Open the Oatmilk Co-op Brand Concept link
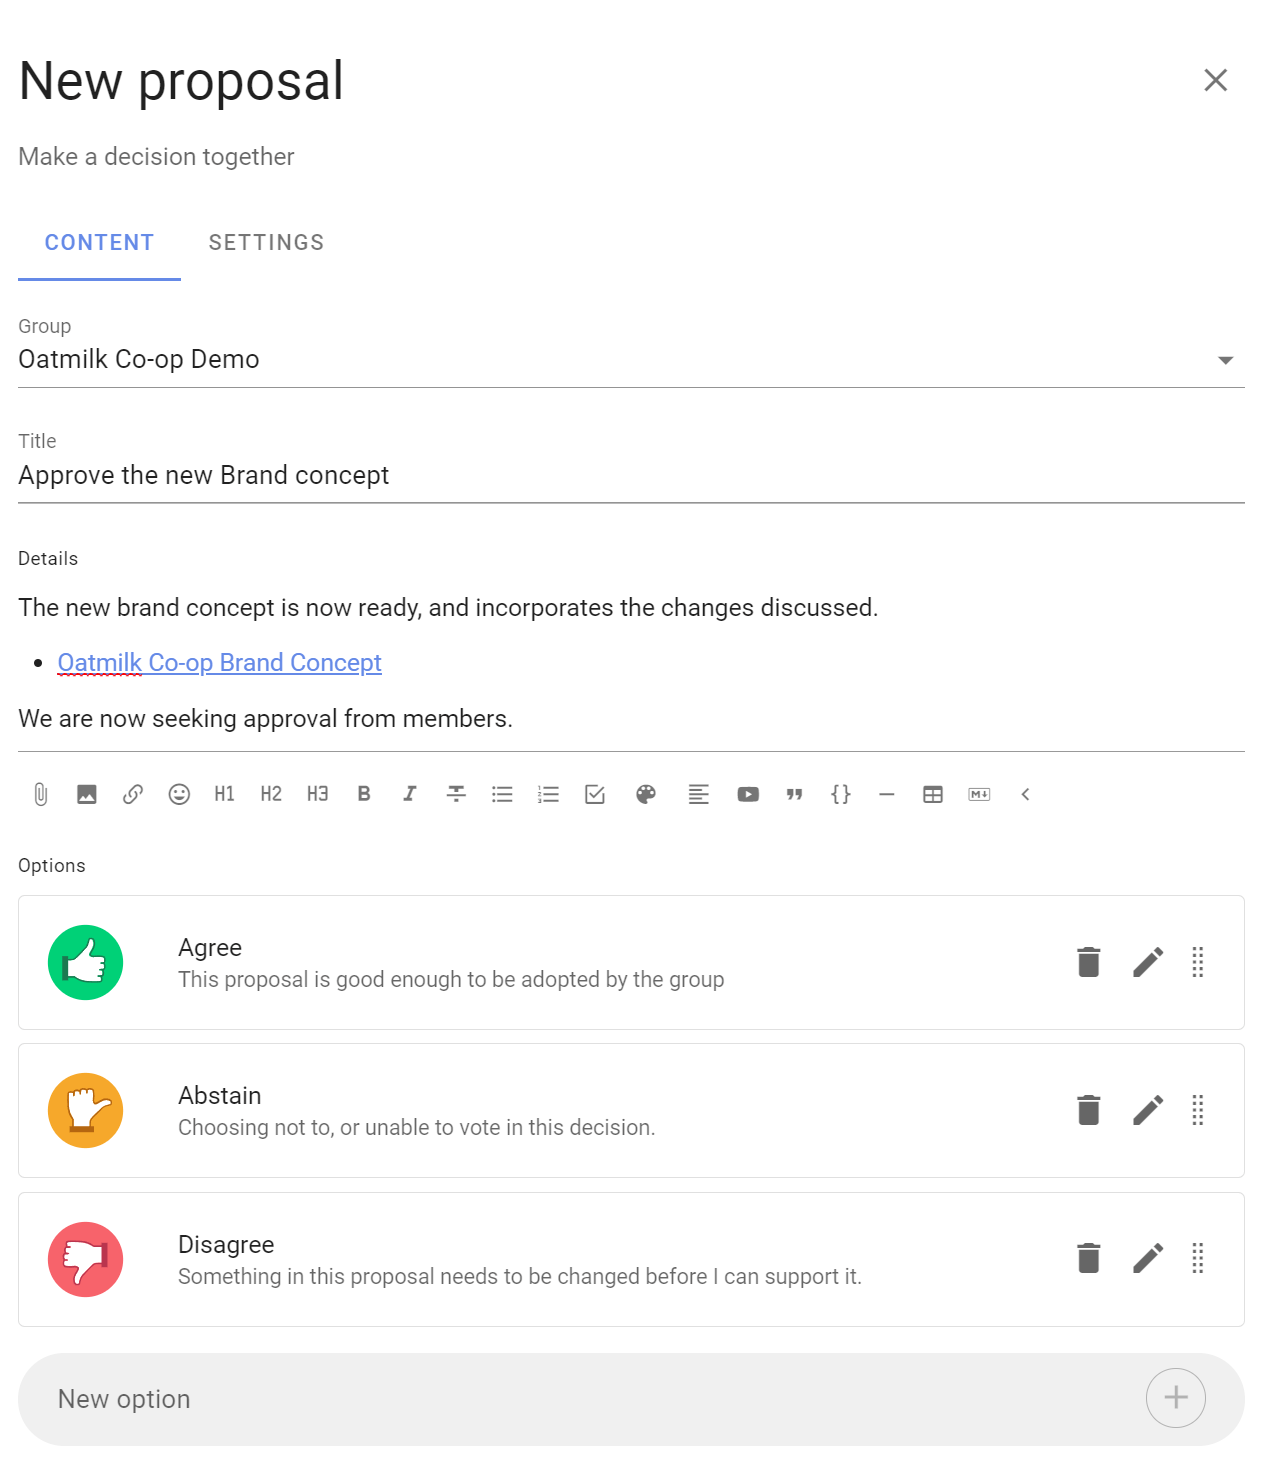This screenshot has width=1265, height=1465. 220,663
